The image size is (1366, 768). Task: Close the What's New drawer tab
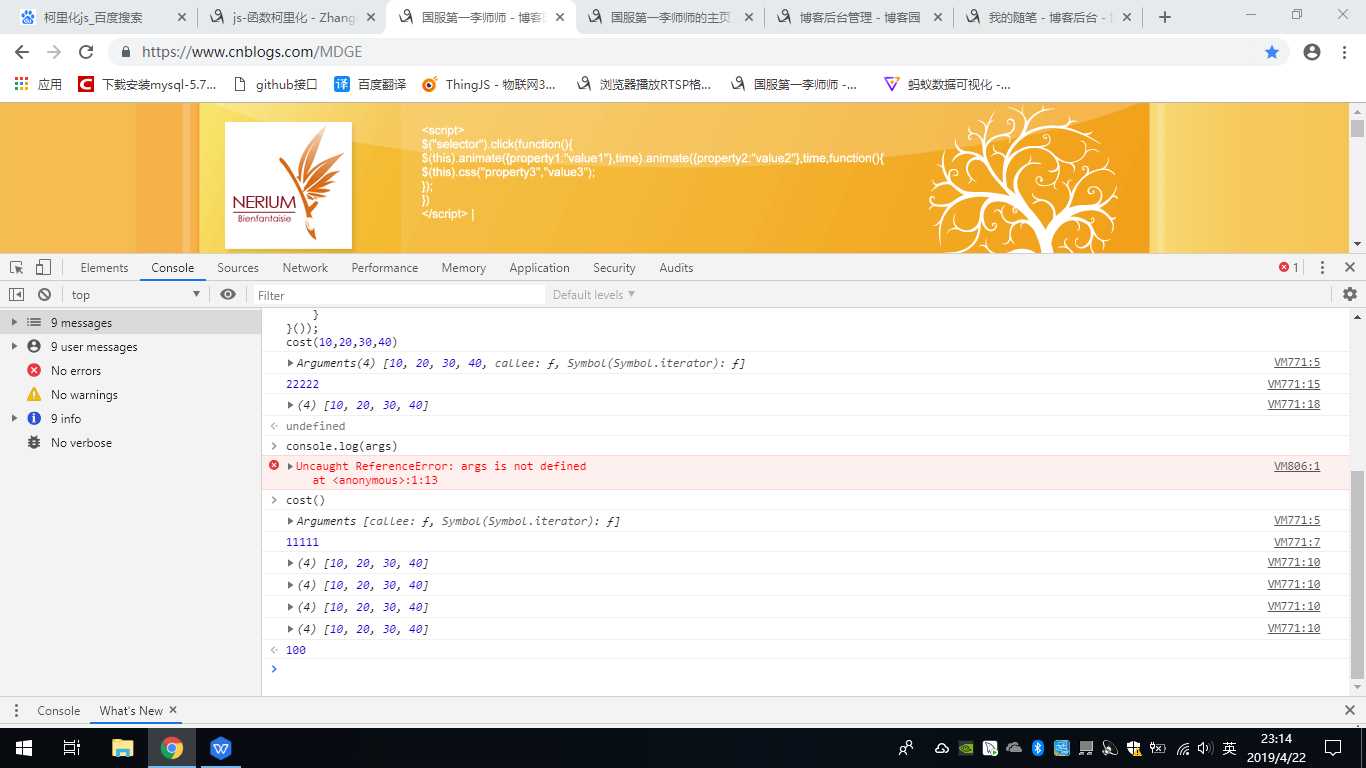173,710
